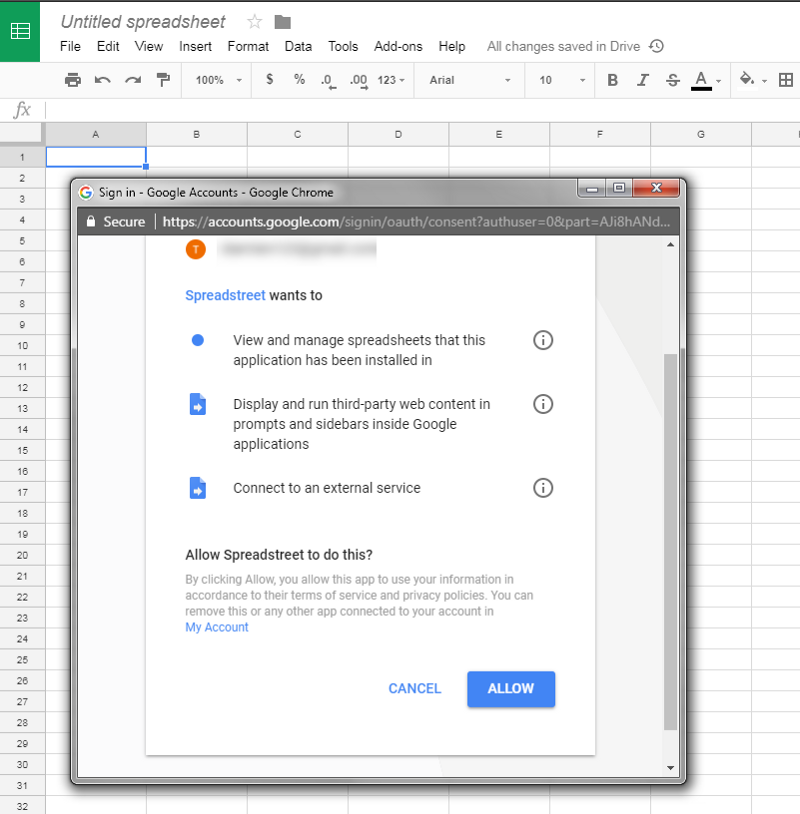Open the zoom 100% dropdown

(x=218, y=80)
